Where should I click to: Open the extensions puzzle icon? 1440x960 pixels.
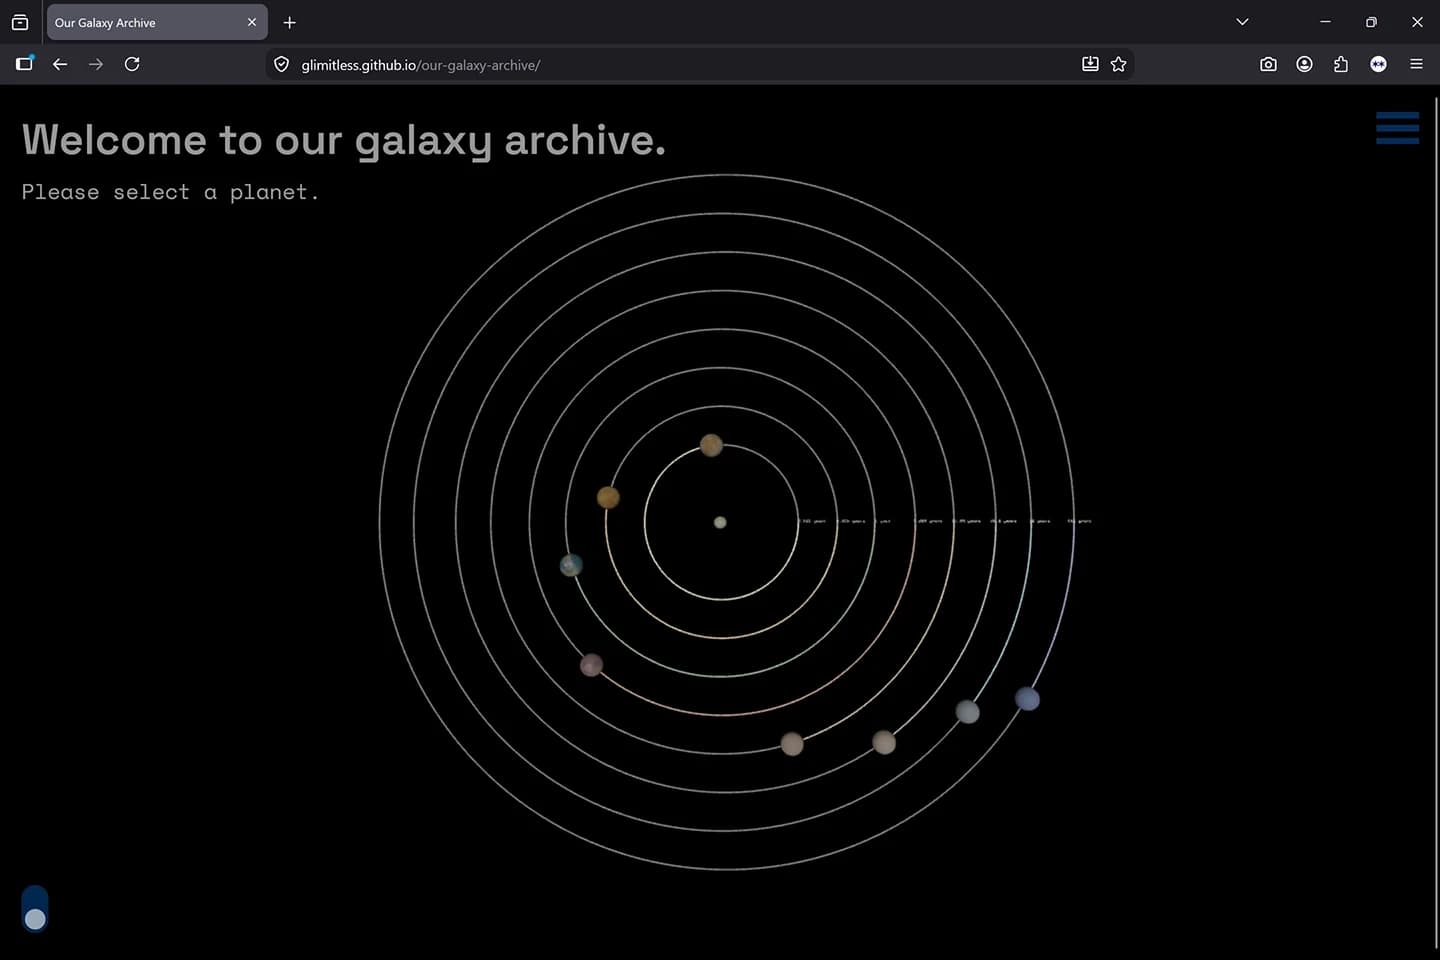(x=1341, y=64)
